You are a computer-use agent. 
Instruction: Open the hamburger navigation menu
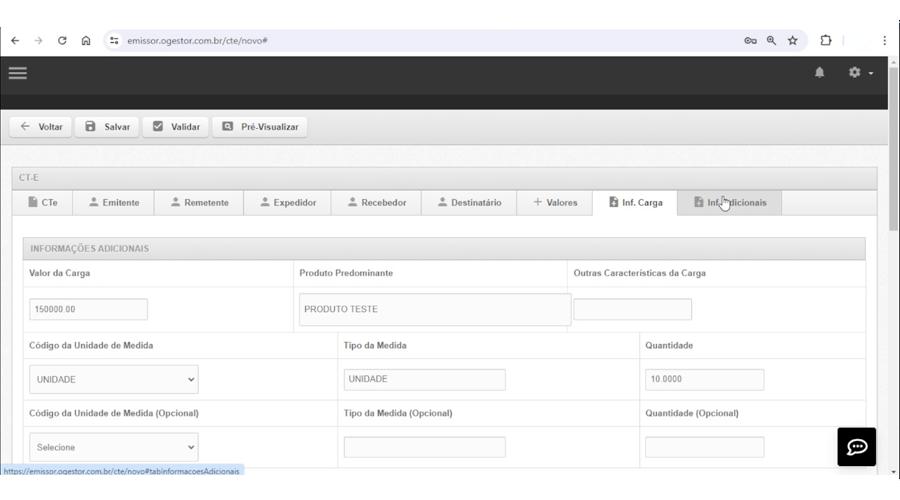tap(18, 73)
